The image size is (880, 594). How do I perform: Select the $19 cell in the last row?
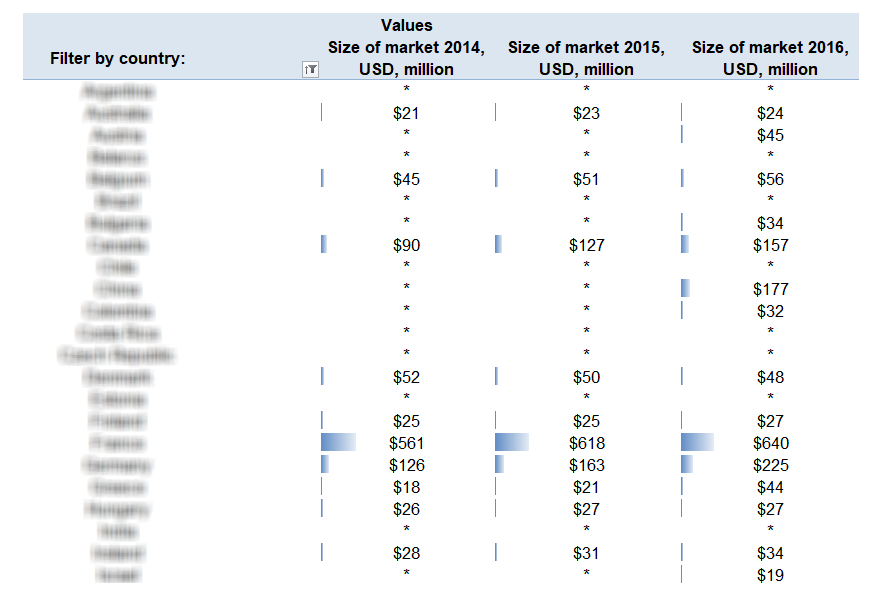tap(770, 575)
